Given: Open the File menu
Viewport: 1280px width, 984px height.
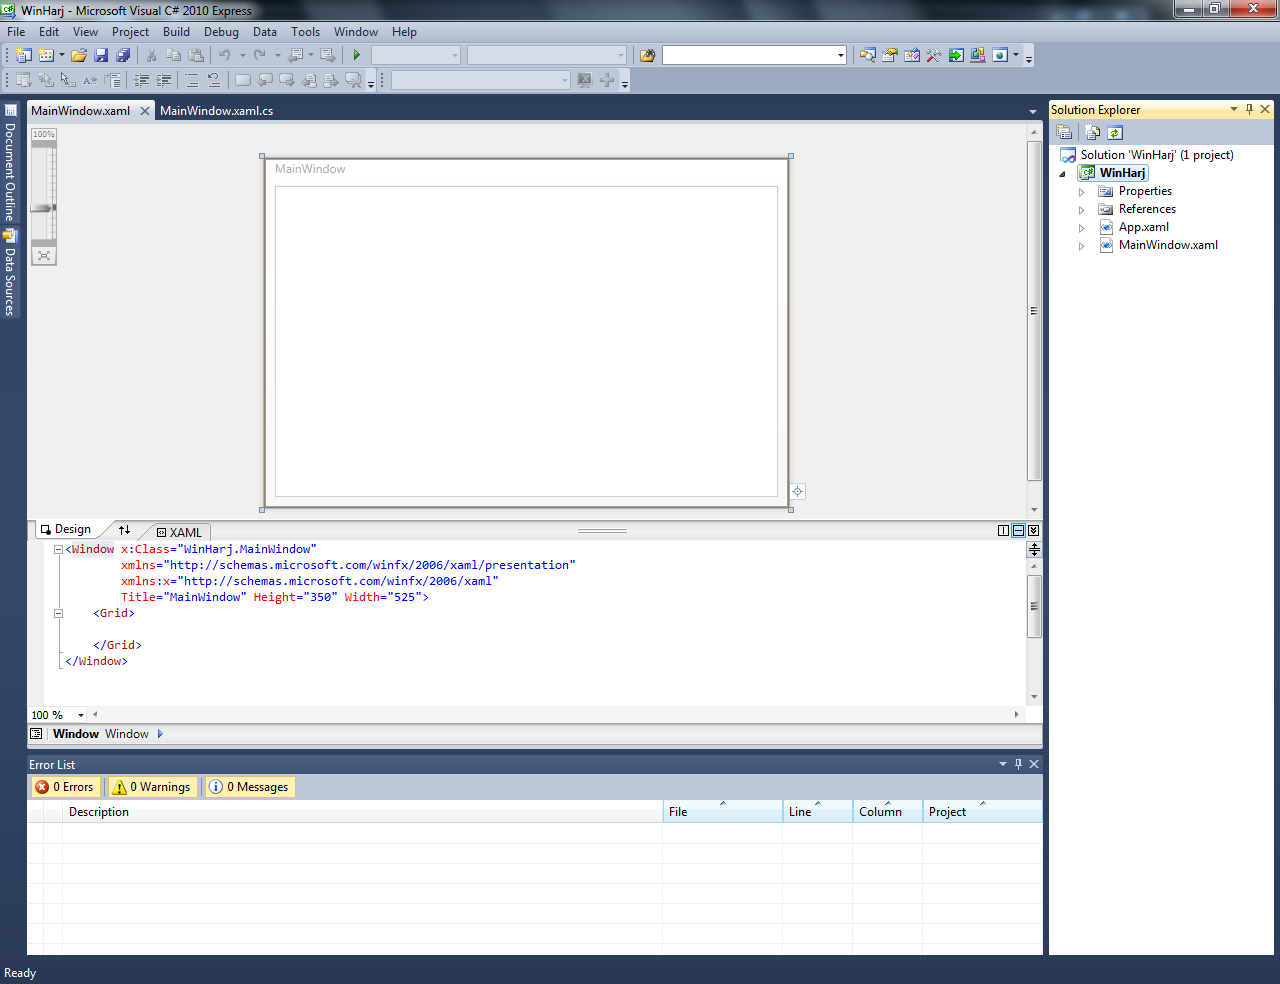Looking at the screenshot, I should [x=16, y=32].
